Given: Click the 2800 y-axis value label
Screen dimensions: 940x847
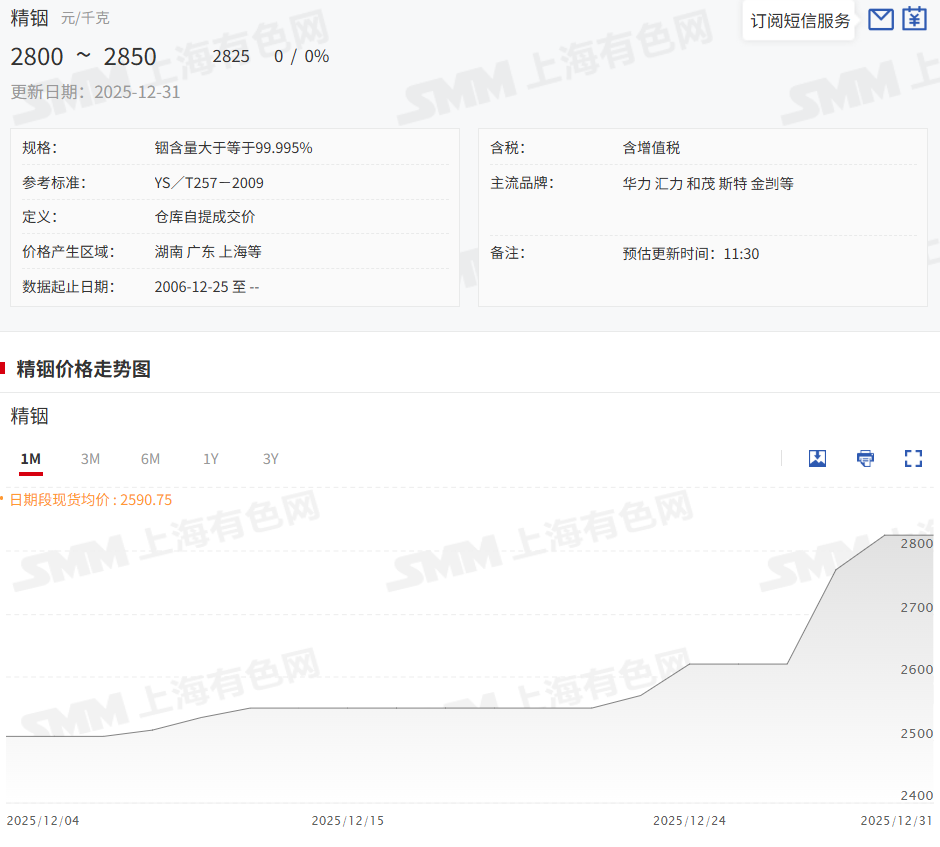Looking at the screenshot, I should 916,543.
